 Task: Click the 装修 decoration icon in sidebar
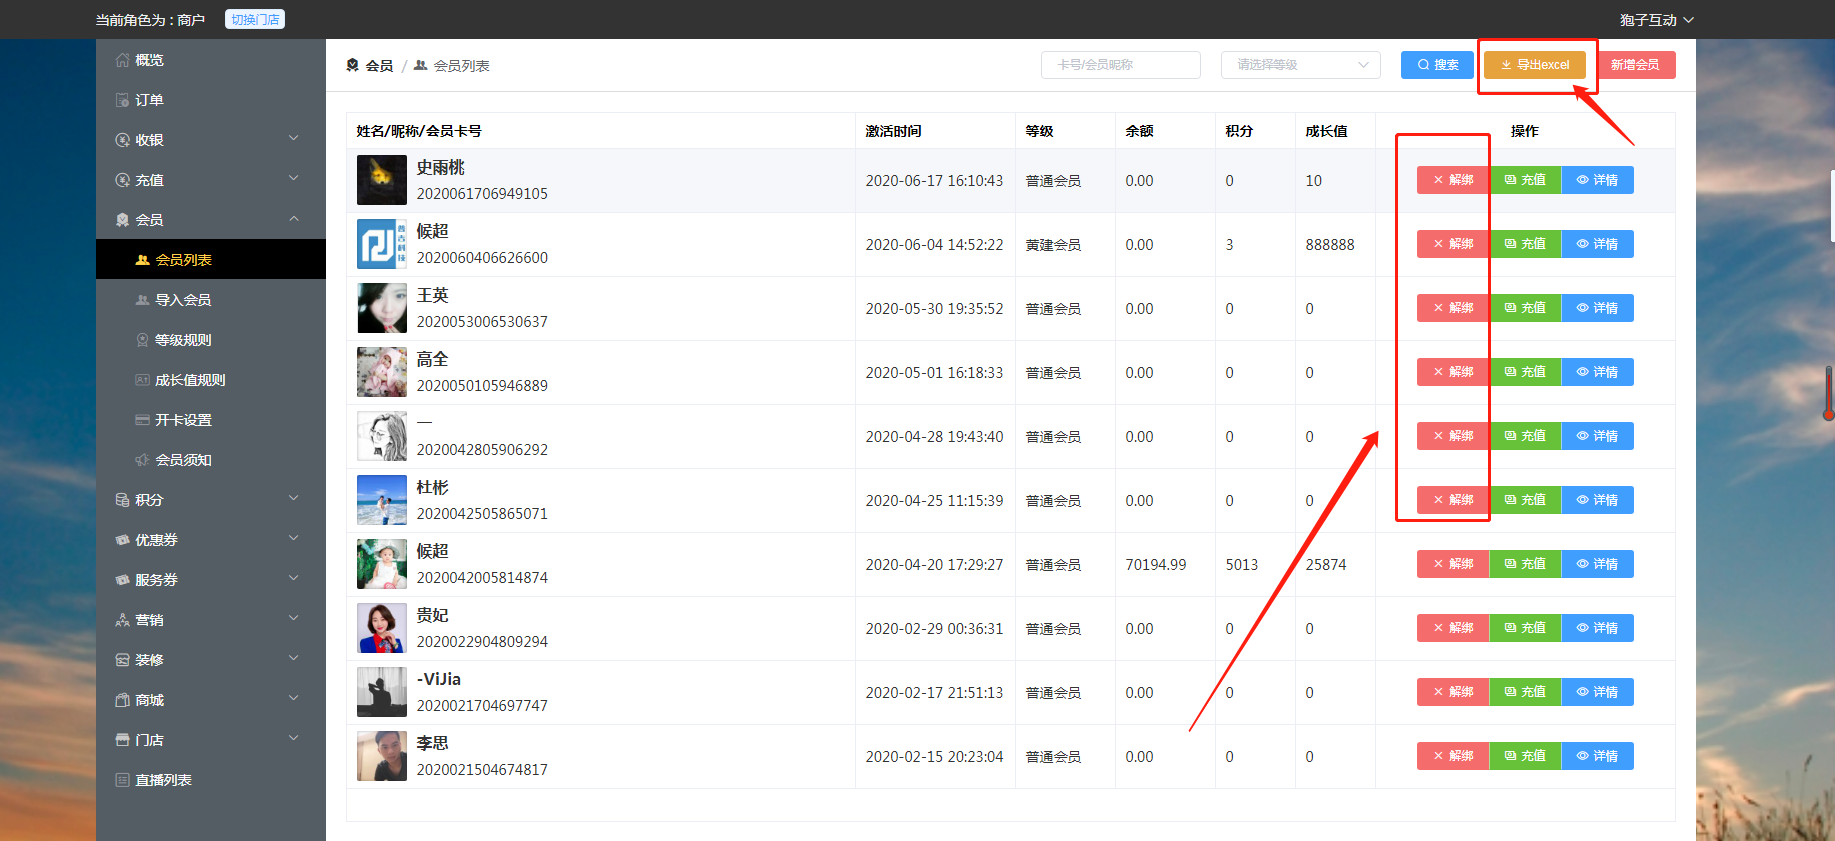point(122,660)
